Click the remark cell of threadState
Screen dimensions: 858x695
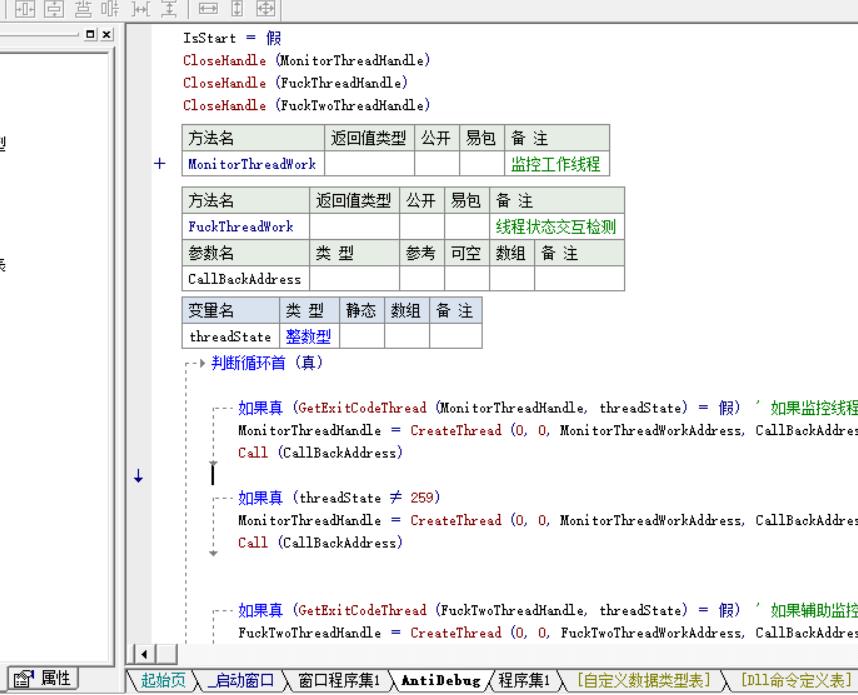coord(455,336)
